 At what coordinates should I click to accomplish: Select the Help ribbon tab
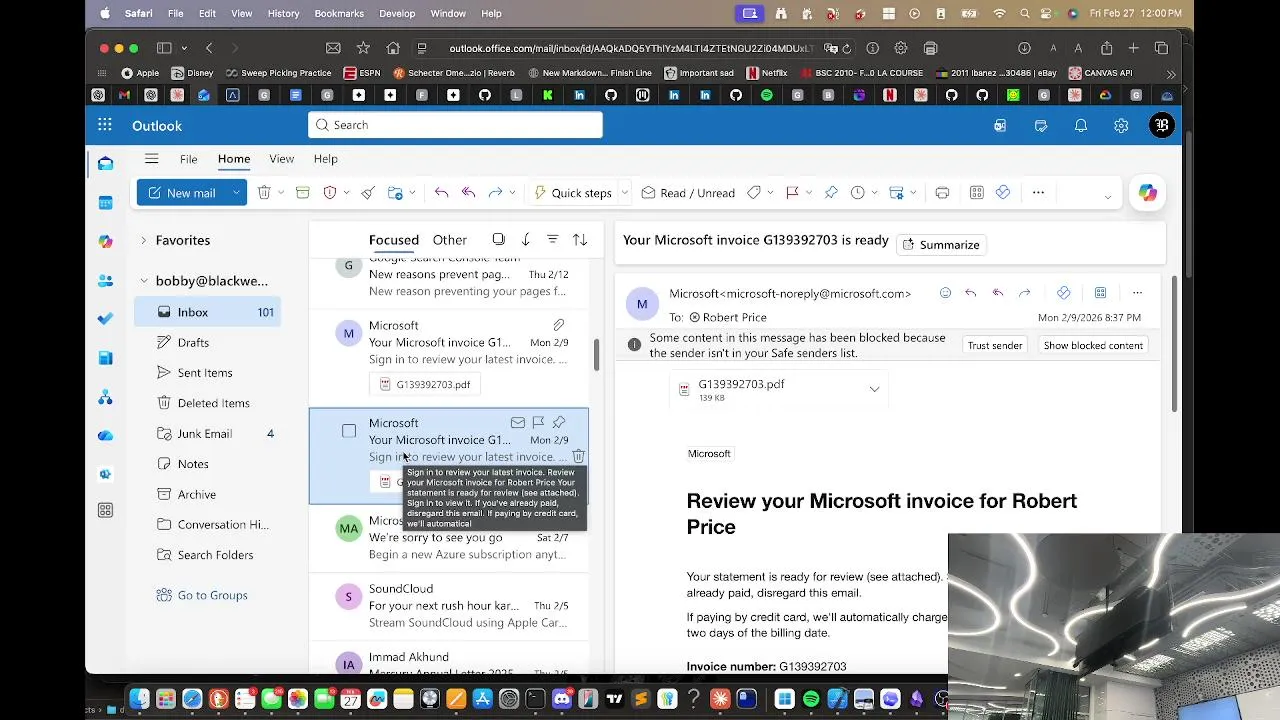click(x=325, y=159)
